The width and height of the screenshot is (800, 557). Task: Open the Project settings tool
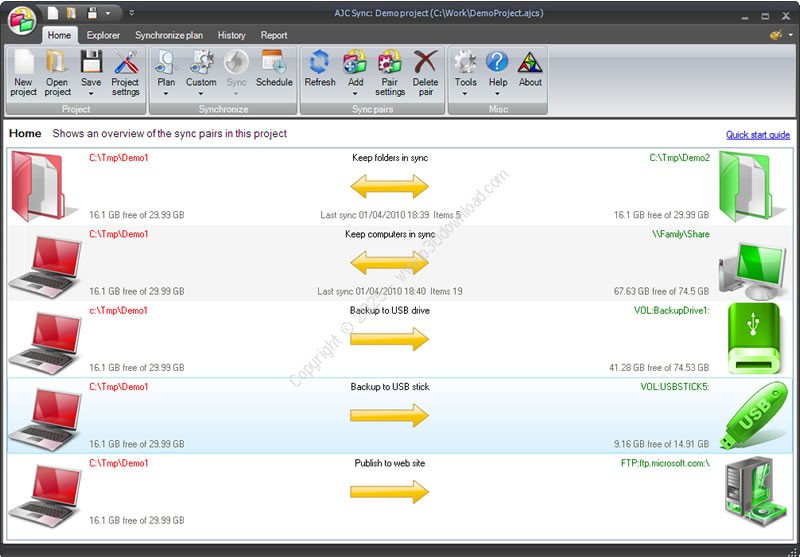tap(125, 64)
